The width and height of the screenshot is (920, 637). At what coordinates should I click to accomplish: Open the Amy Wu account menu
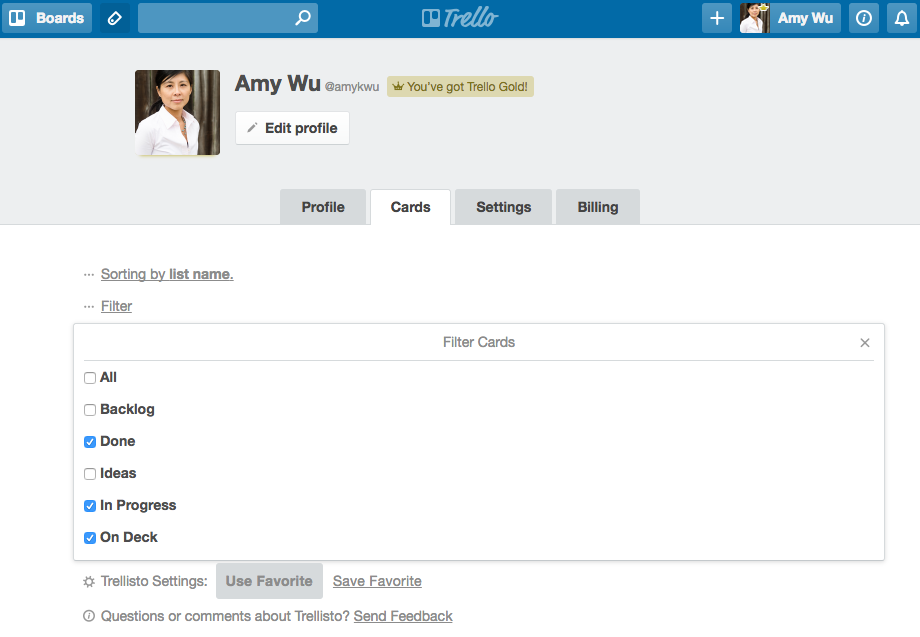790,18
